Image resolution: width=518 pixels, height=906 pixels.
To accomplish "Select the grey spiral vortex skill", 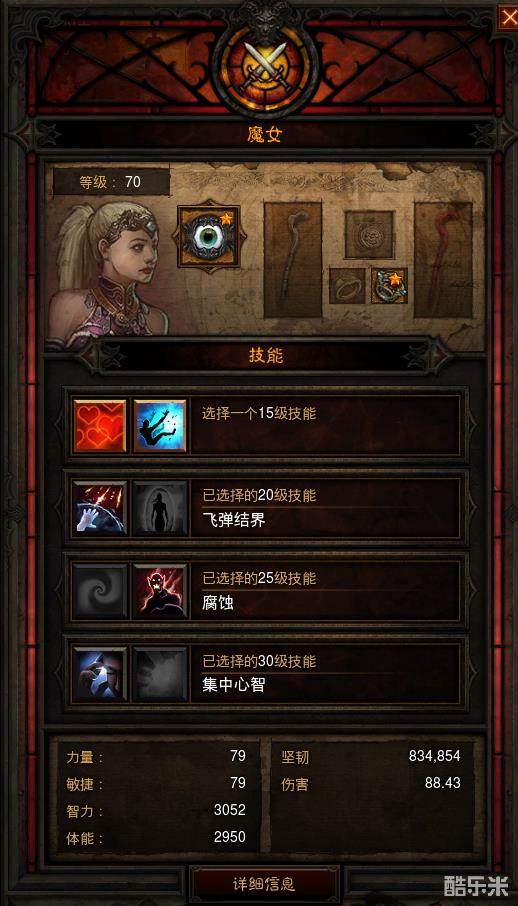I will point(99,591).
